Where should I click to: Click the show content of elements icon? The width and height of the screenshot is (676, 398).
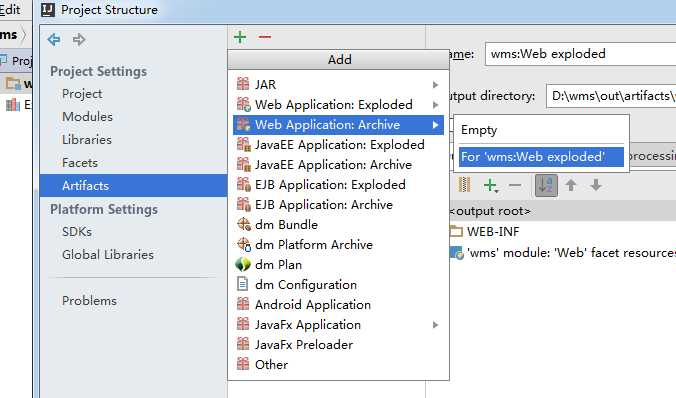point(464,185)
